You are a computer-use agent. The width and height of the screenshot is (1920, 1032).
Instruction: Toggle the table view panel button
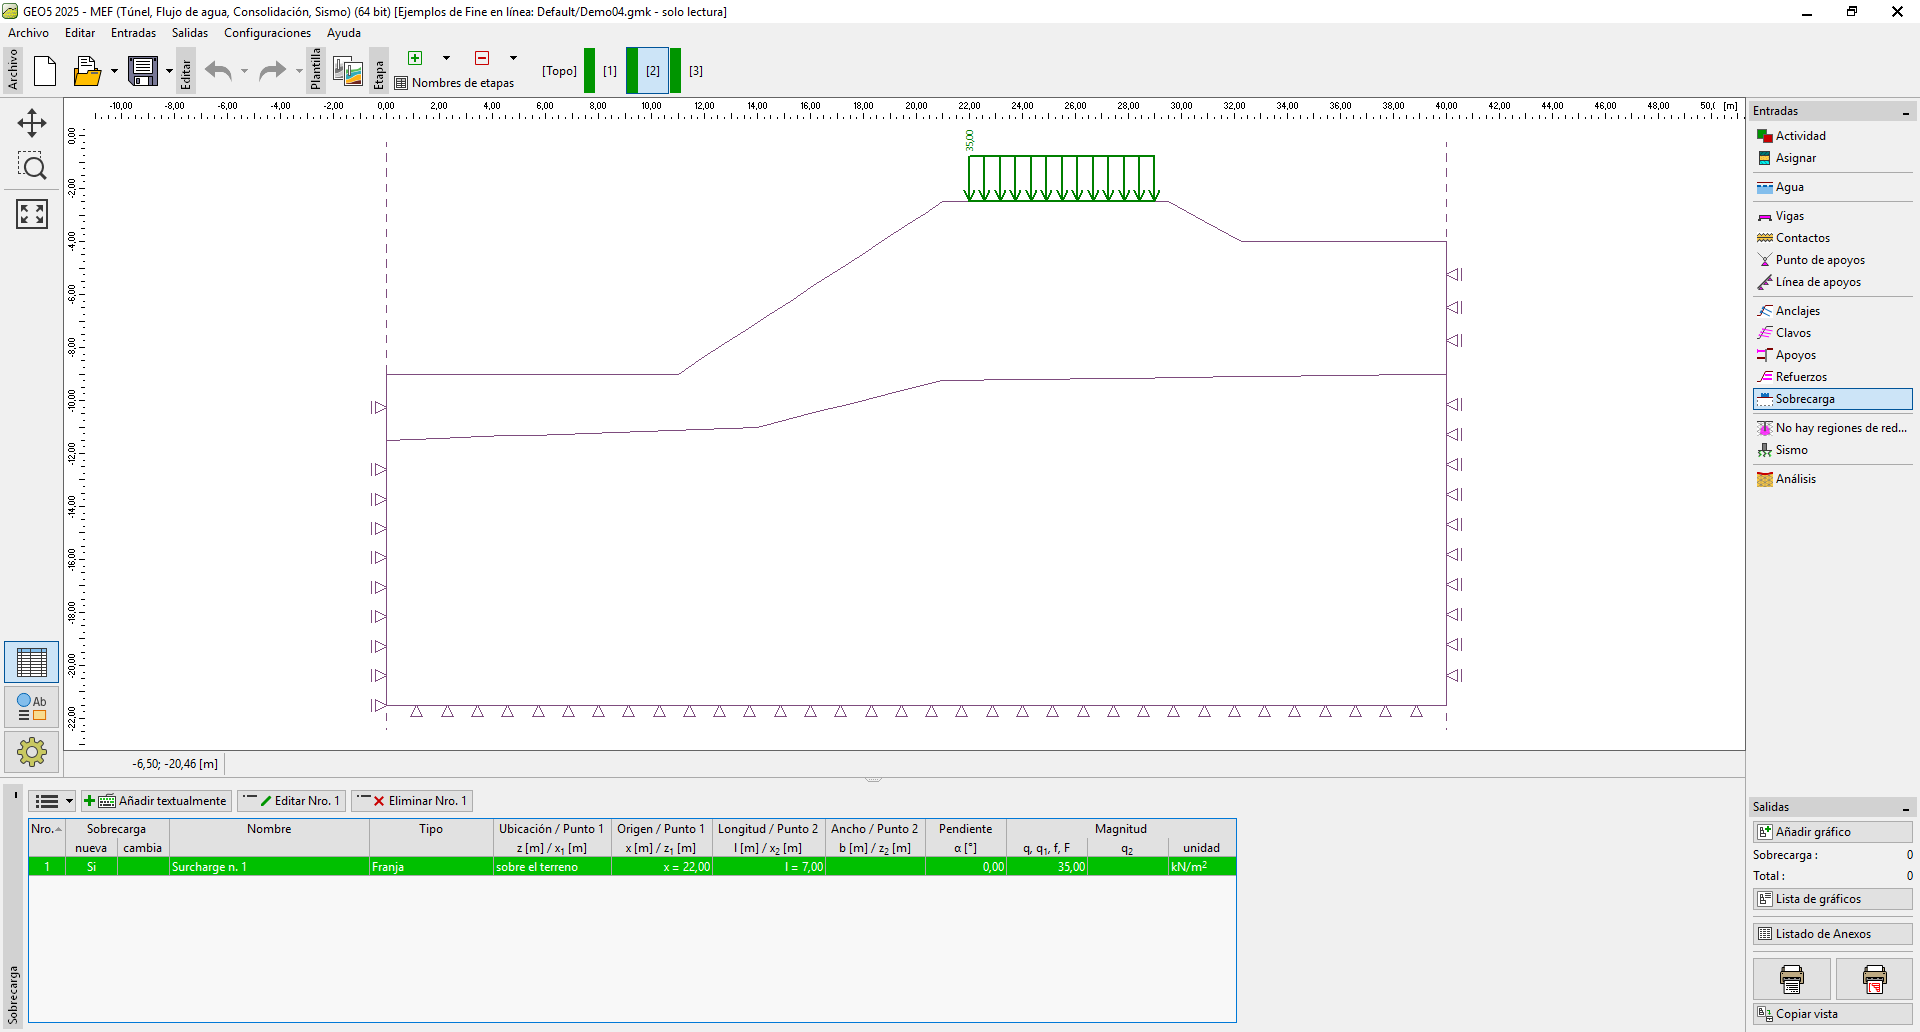[x=32, y=662]
